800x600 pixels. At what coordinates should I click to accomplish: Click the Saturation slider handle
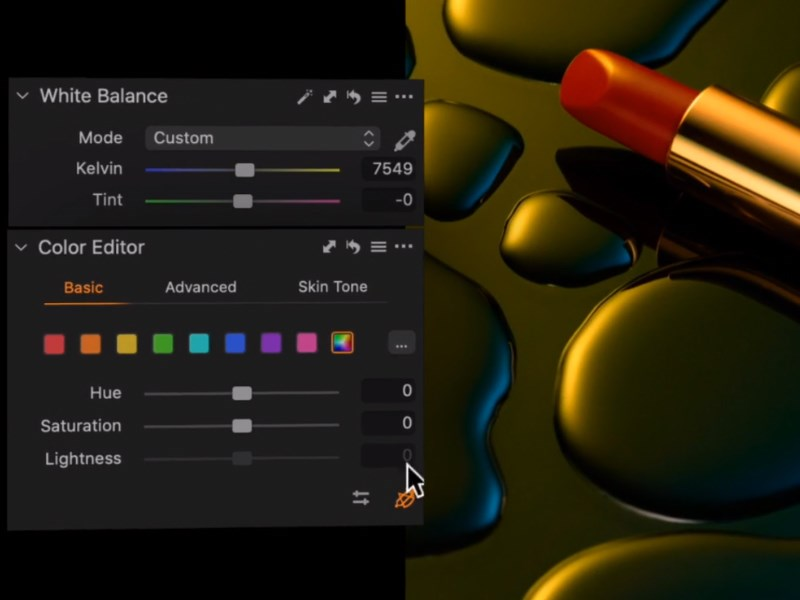242,426
